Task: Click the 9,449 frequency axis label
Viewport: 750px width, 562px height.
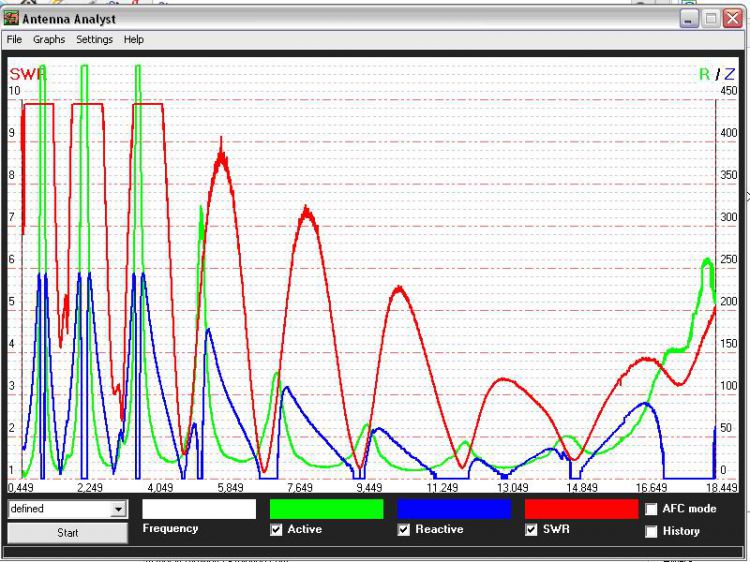Action: coord(369,487)
